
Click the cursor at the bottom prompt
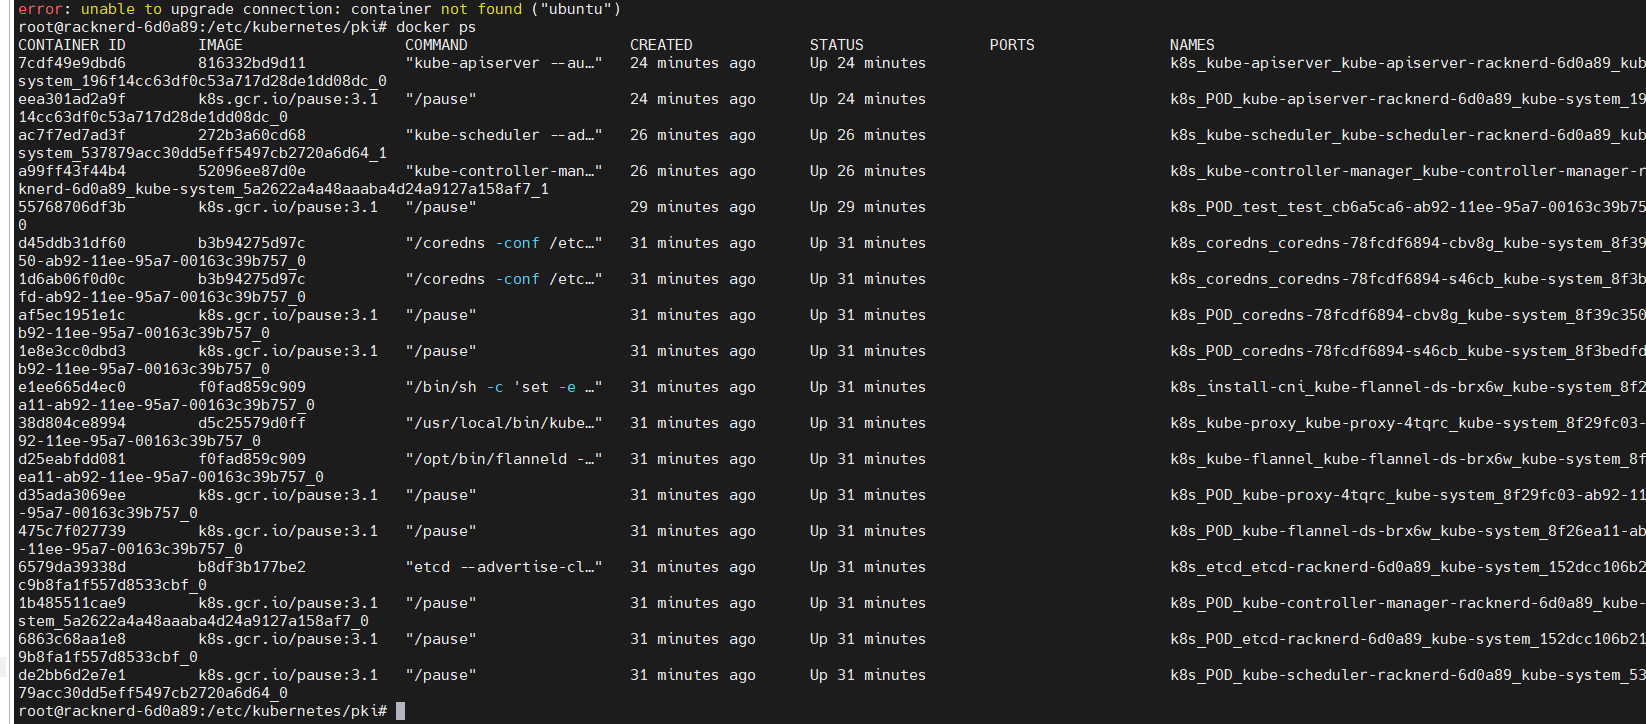coord(400,711)
